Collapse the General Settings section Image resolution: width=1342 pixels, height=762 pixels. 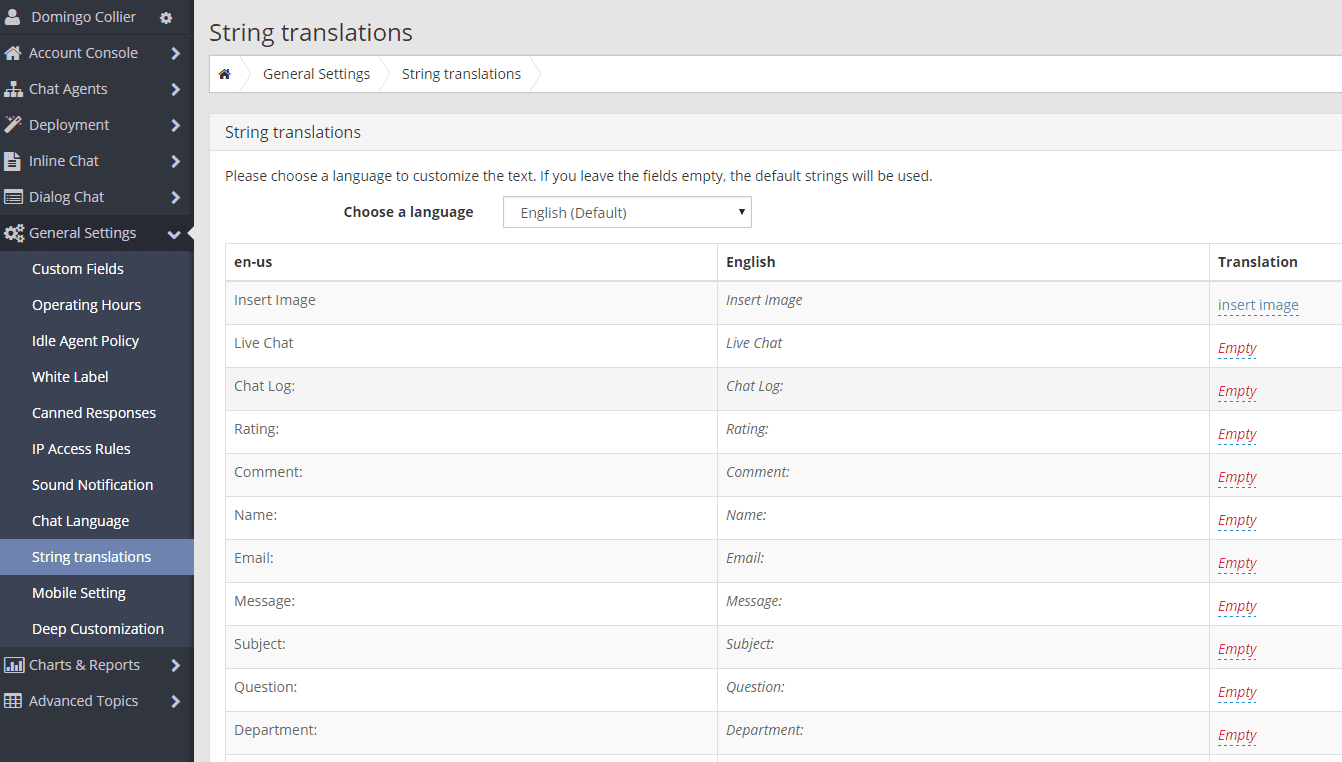coord(172,232)
